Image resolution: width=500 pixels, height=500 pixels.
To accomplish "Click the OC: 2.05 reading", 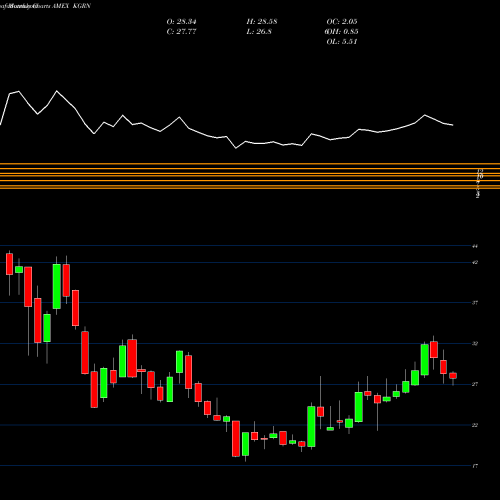I will pos(342,22).
